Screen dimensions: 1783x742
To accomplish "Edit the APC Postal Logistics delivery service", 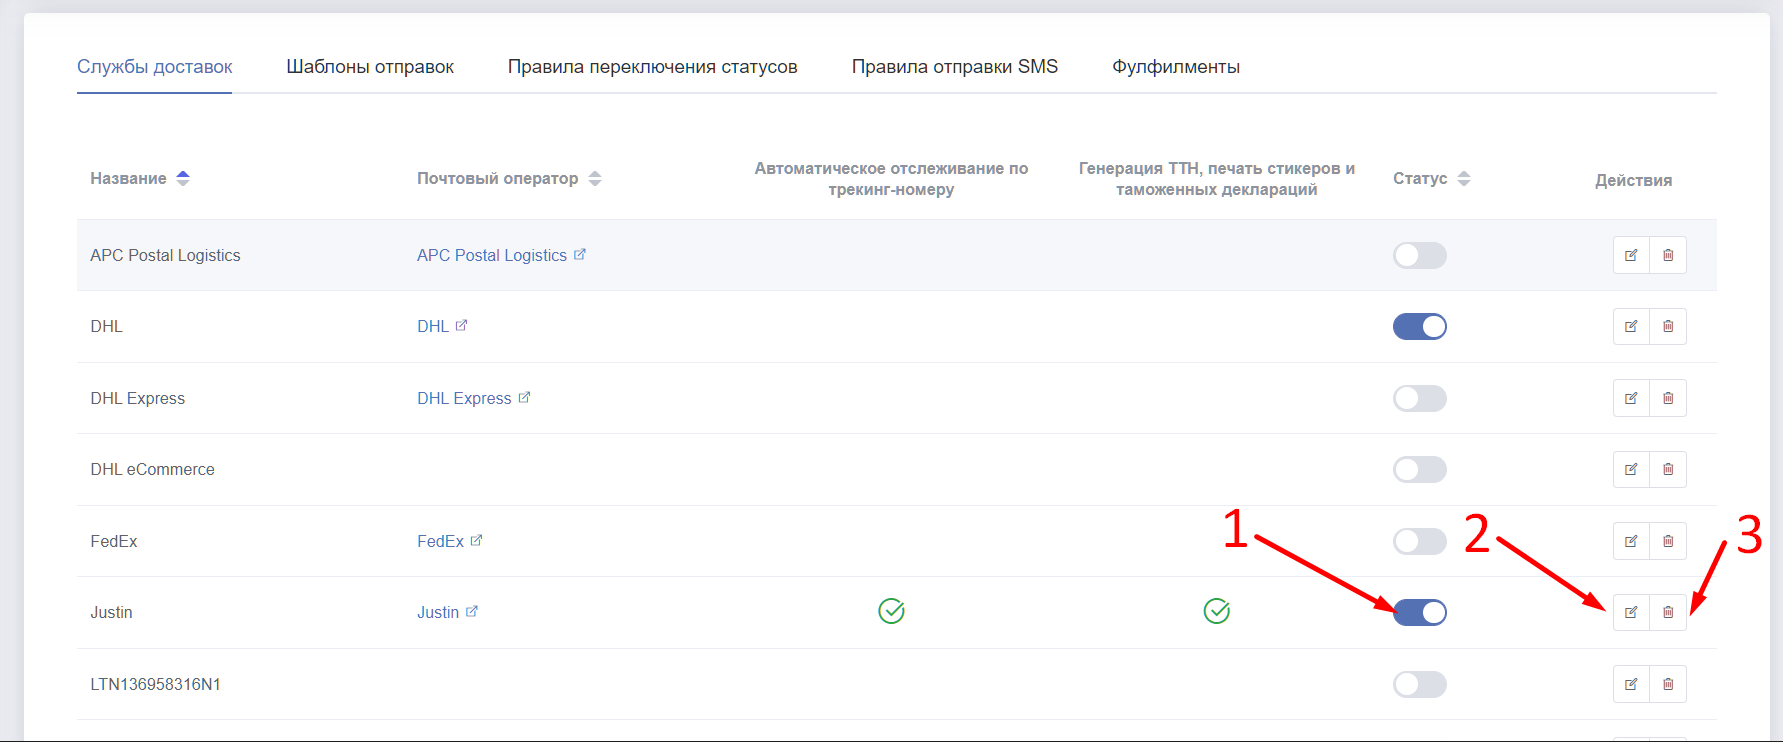I will pos(1631,255).
